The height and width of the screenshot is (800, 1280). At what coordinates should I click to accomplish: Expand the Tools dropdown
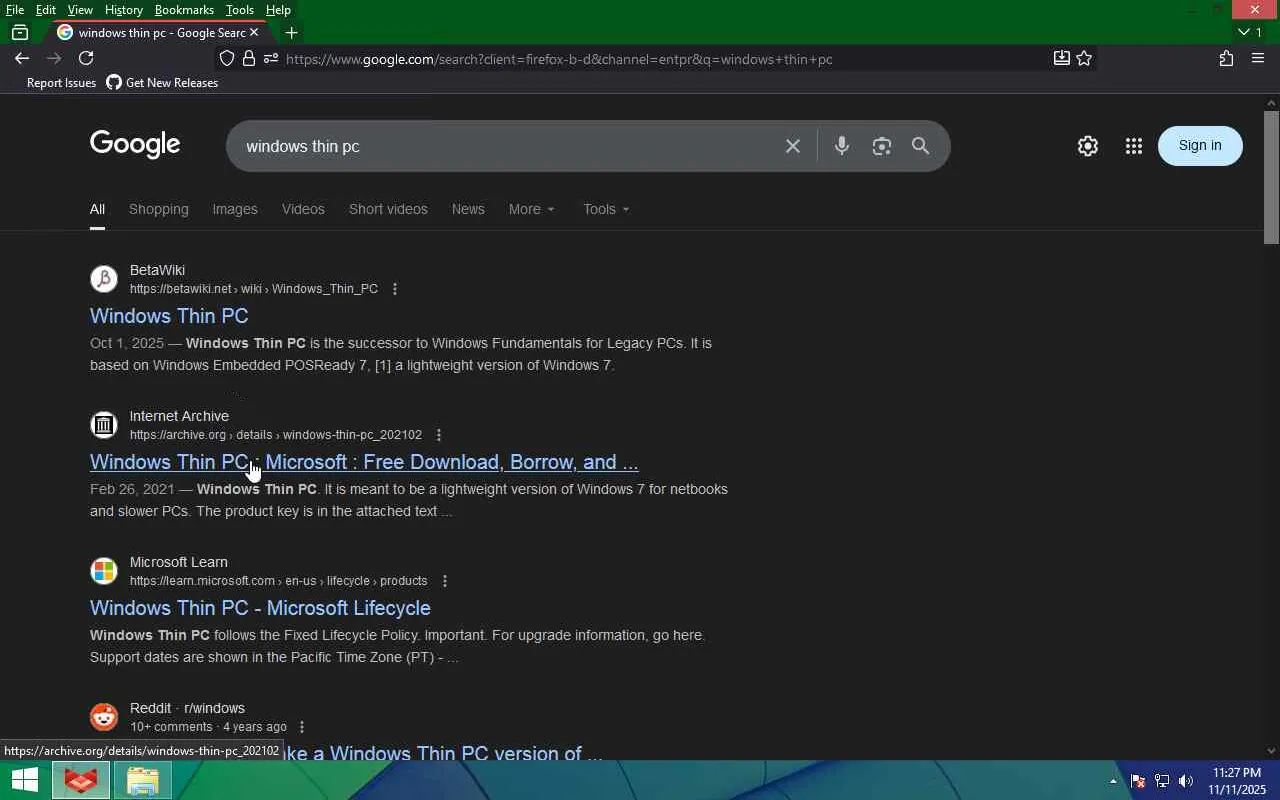(x=606, y=209)
